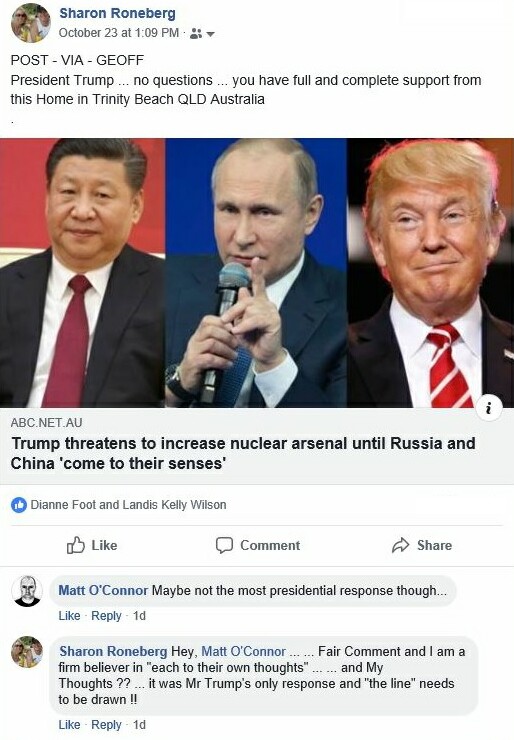
Task: Open Sharon Roneberg's profile picture at post top
Action: tap(30, 23)
